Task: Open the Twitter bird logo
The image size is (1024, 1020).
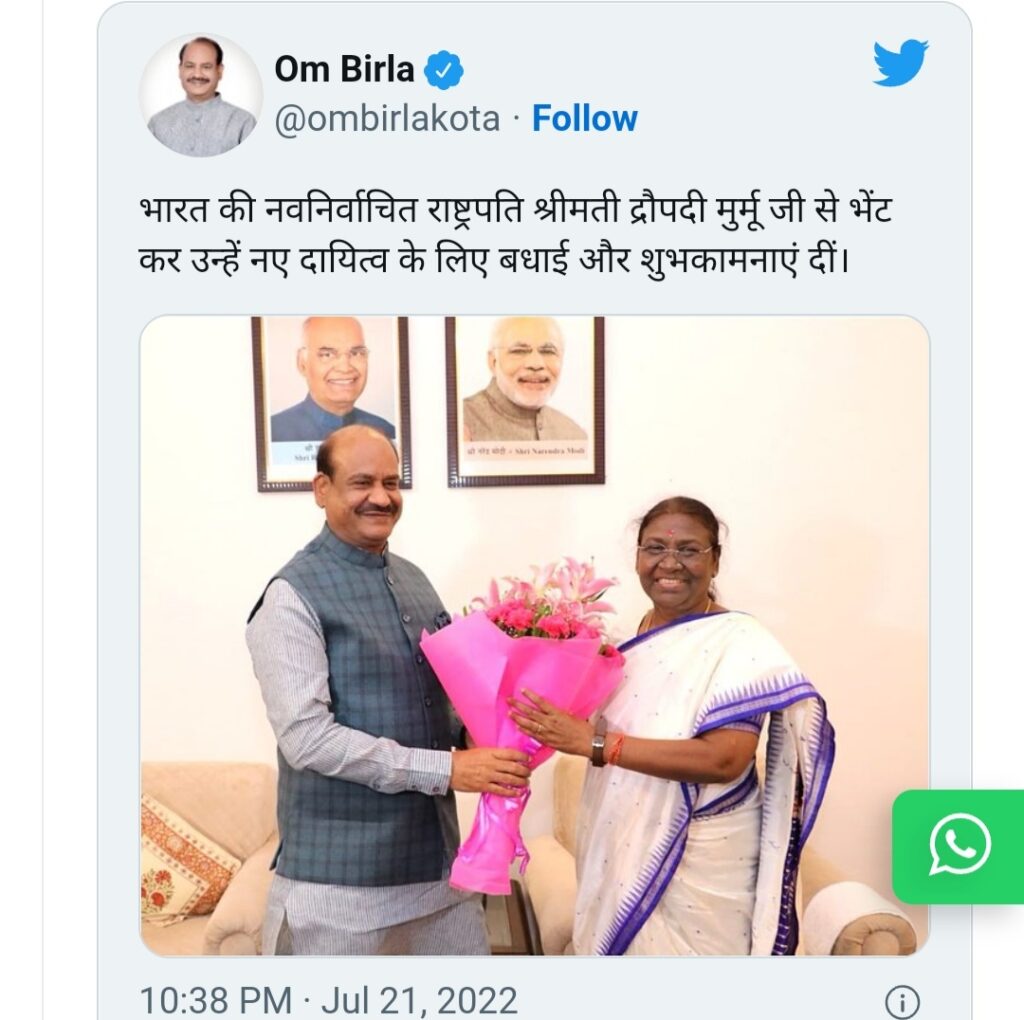Action: [x=901, y=63]
